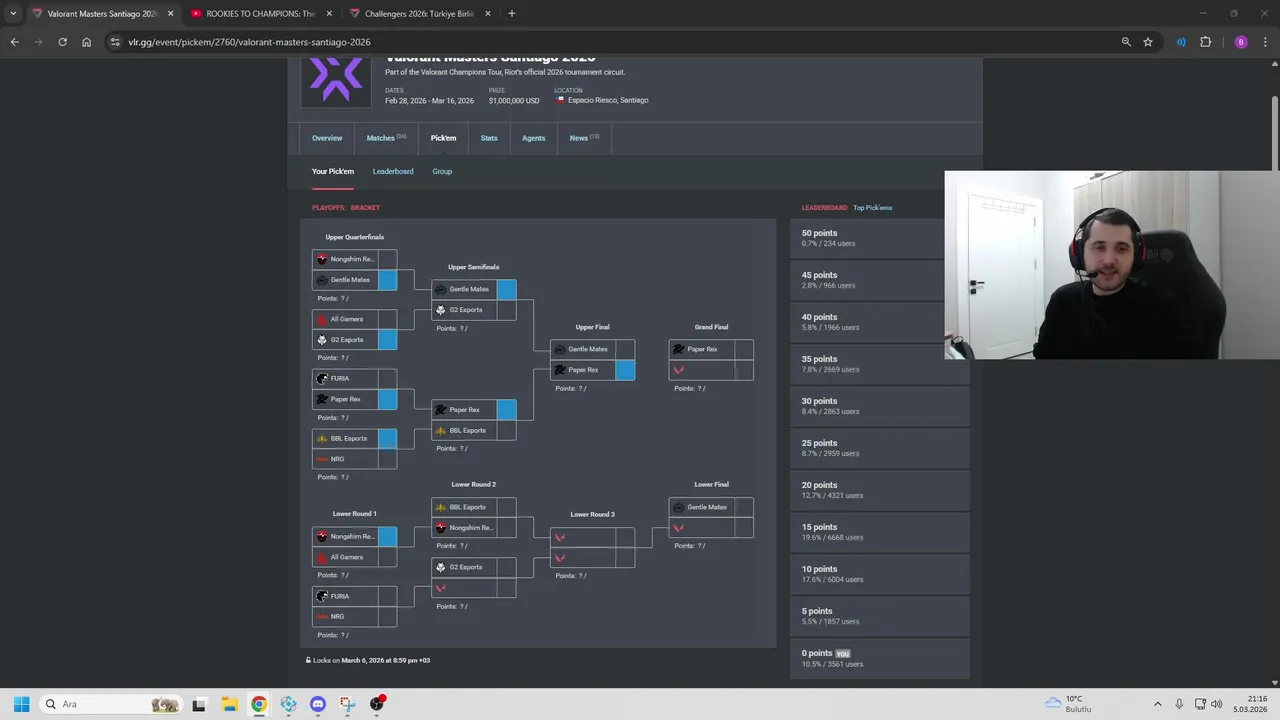
Task: Open the Agents event tab
Action: pyautogui.click(x=533, y=138)
